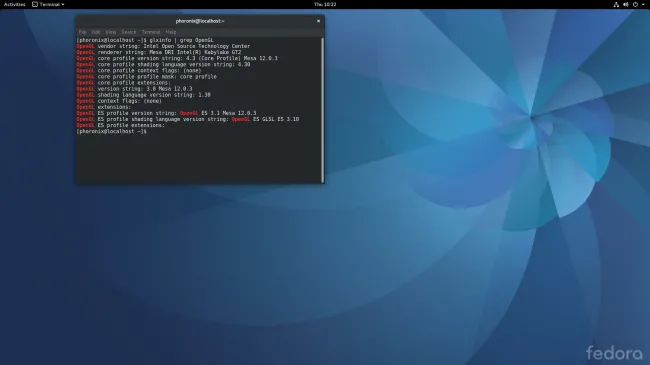
Task: Click the last empty prompt '[phoronix@localhost ~]$'
Action: click(x=112, y=131)
